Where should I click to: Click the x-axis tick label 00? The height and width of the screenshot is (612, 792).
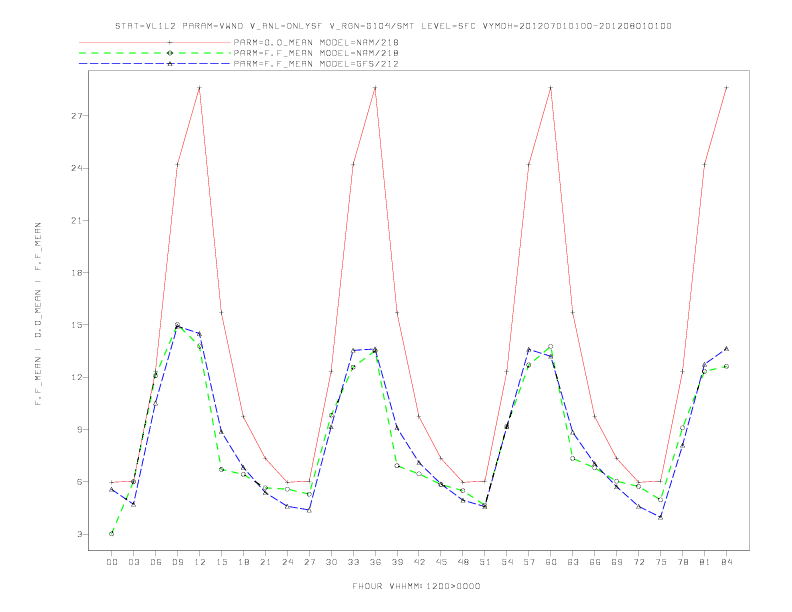(112, 562)
